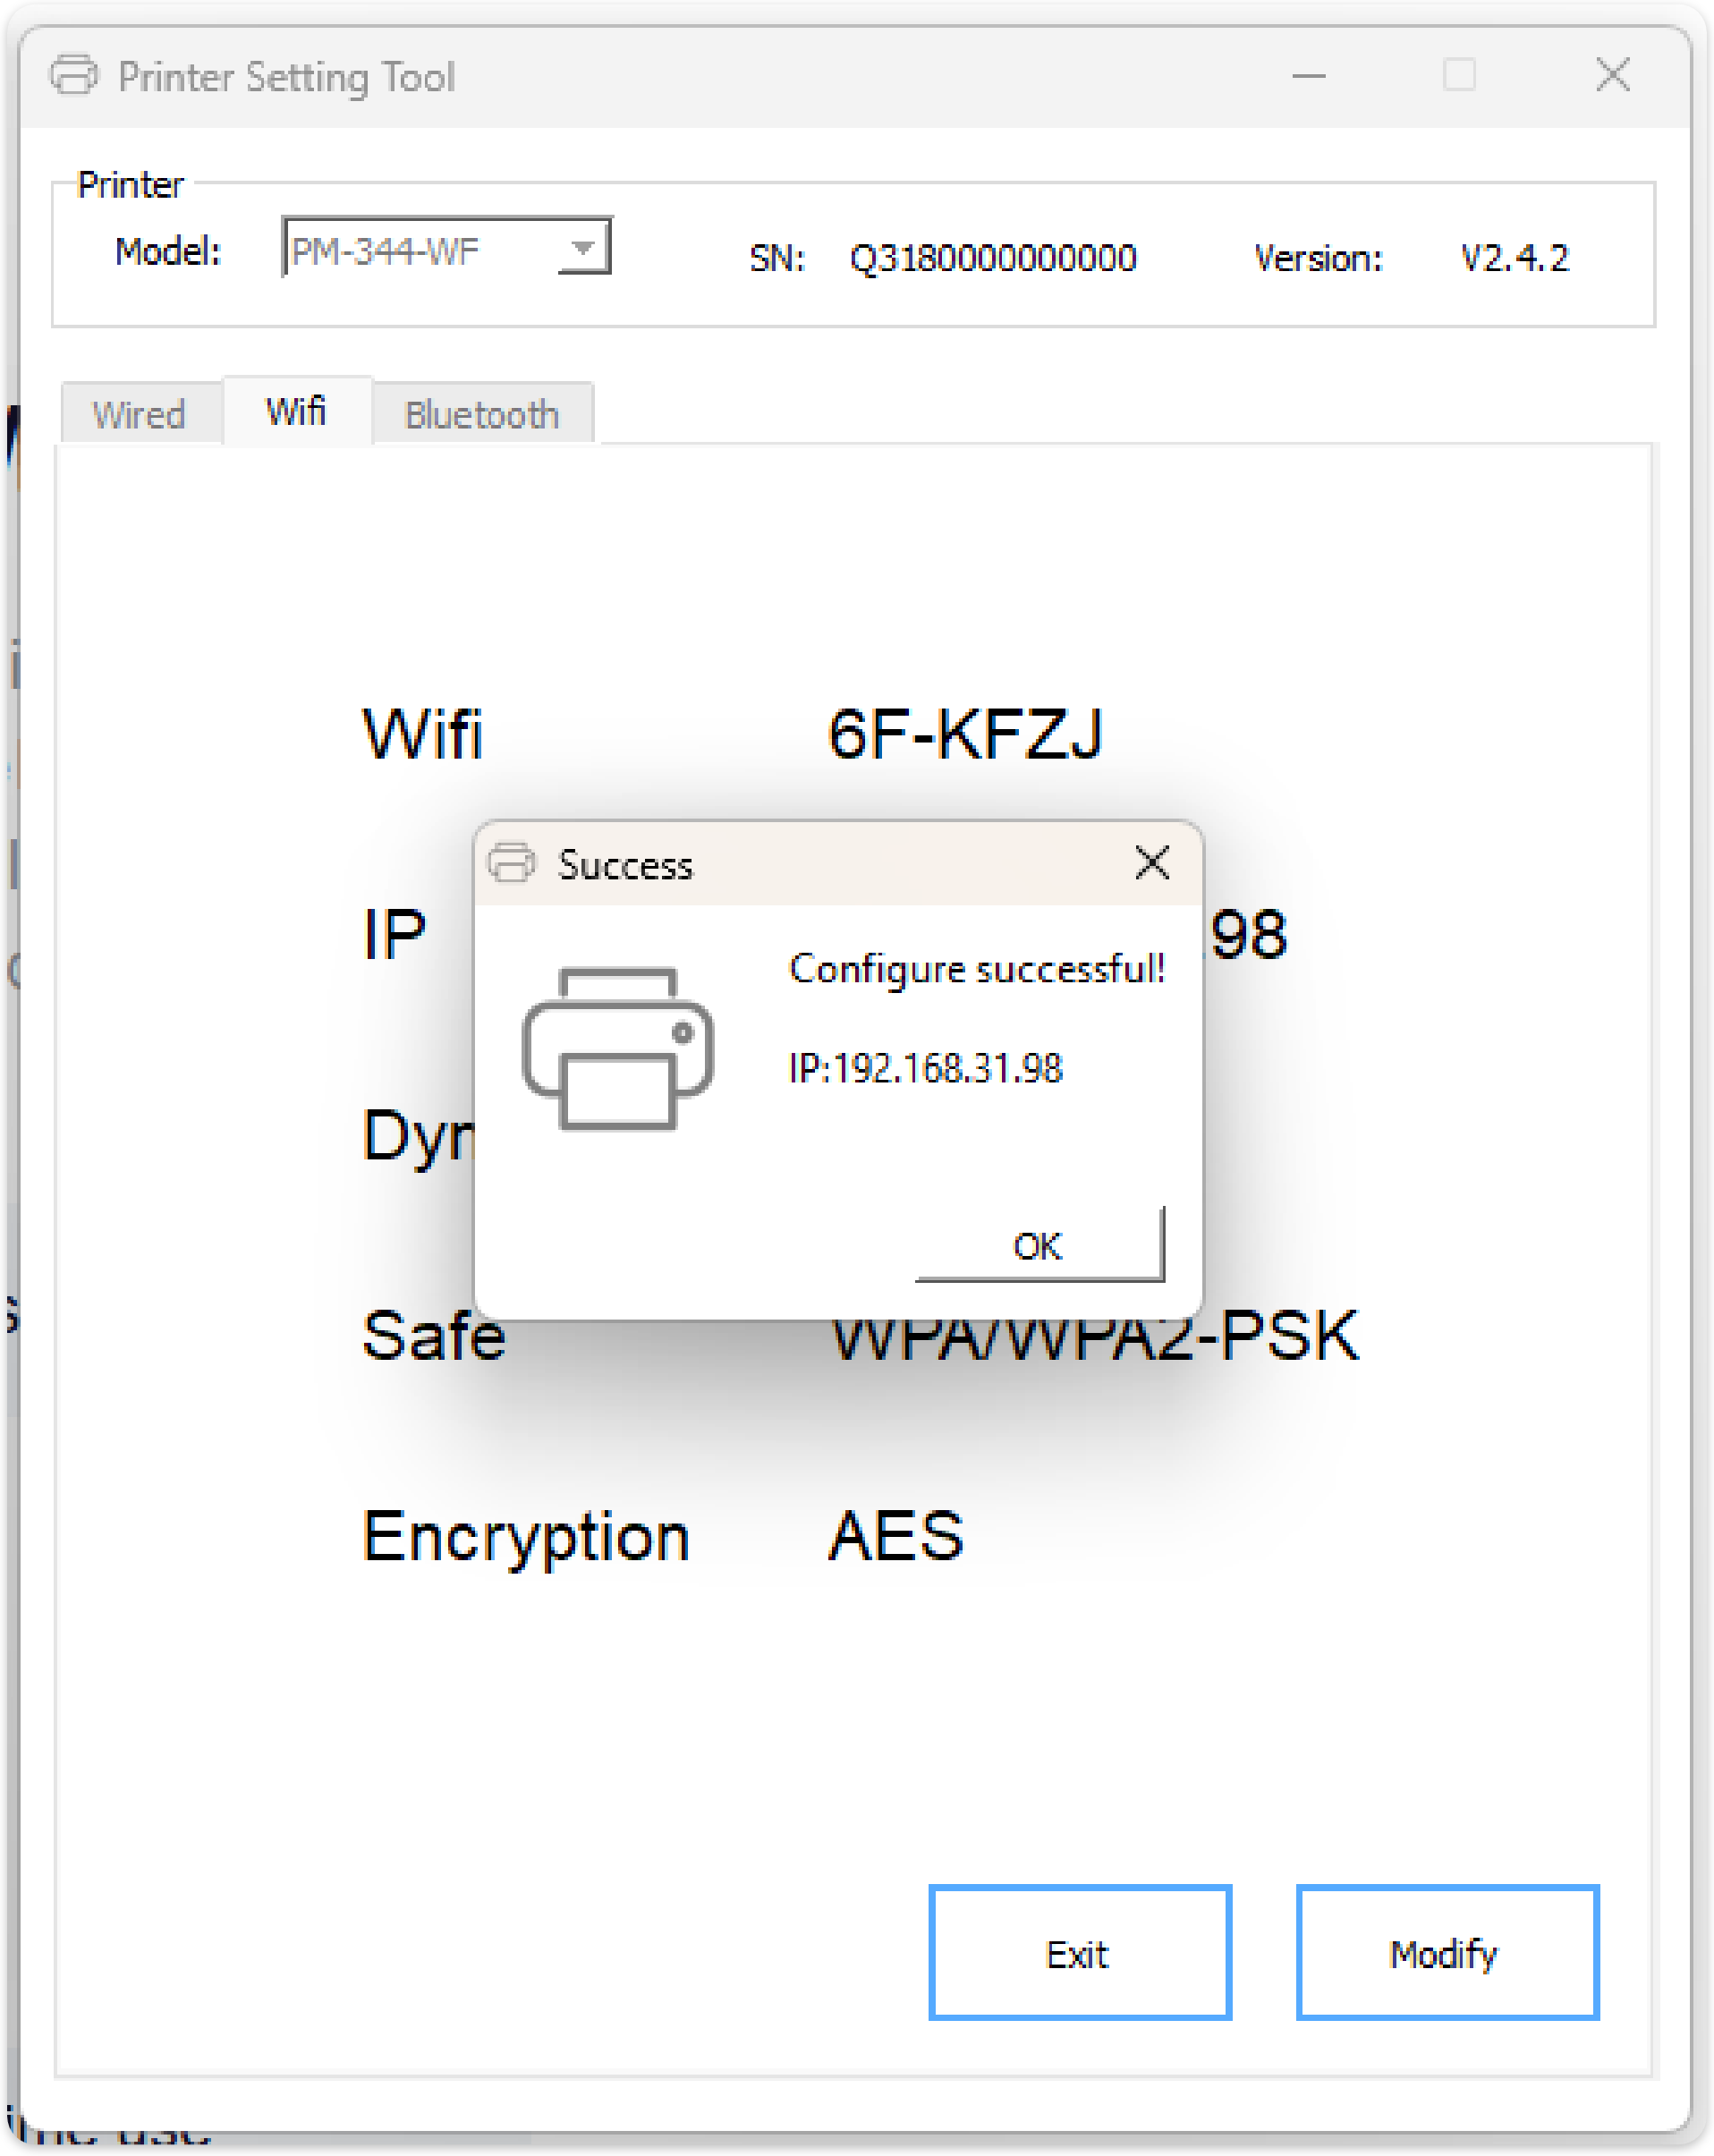Click the serial number Q3180000000000
The height and width of the screenshot is (2156, 1714).
(993, 259)
